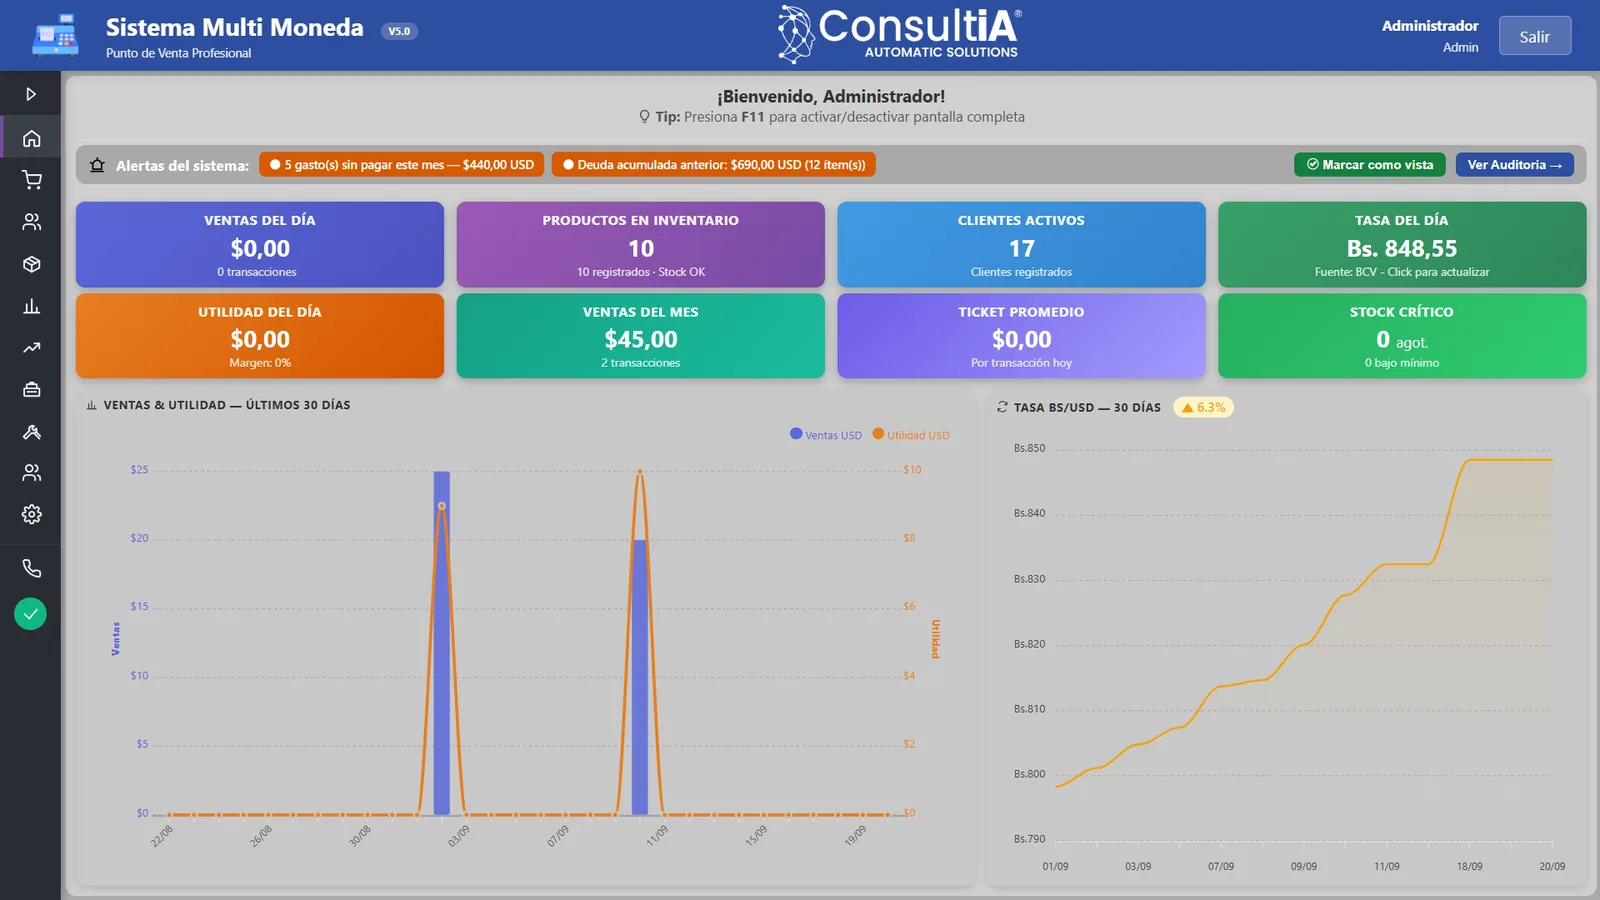Screen dimensions: 1600x900
Task: Click Tasa del Día card to update
Action: coord(1402,245)
